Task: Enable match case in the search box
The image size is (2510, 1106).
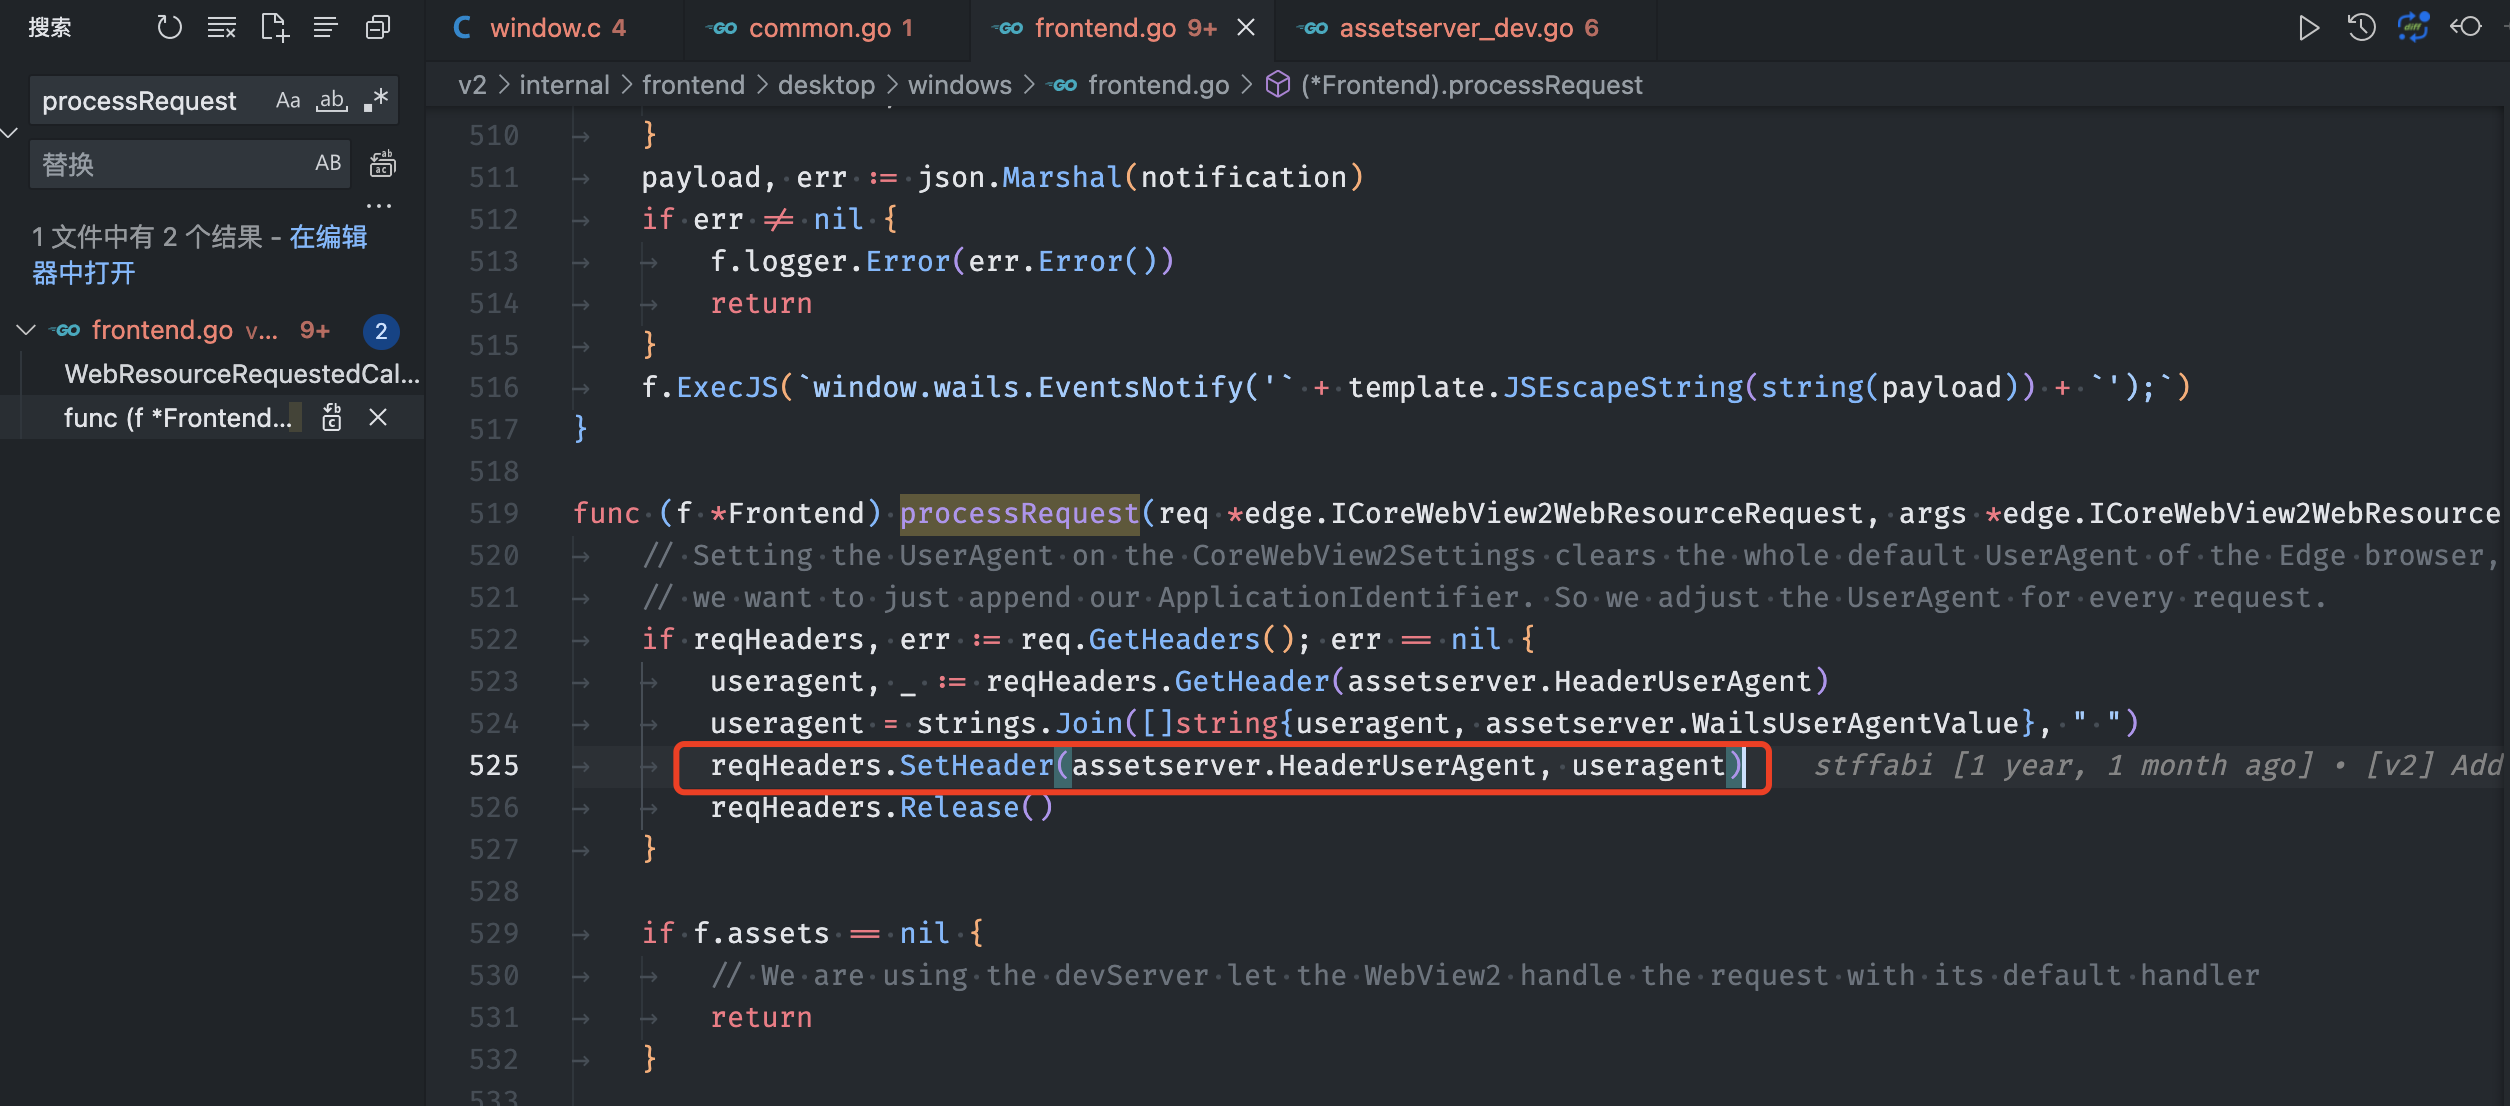Action: (289, 100)
